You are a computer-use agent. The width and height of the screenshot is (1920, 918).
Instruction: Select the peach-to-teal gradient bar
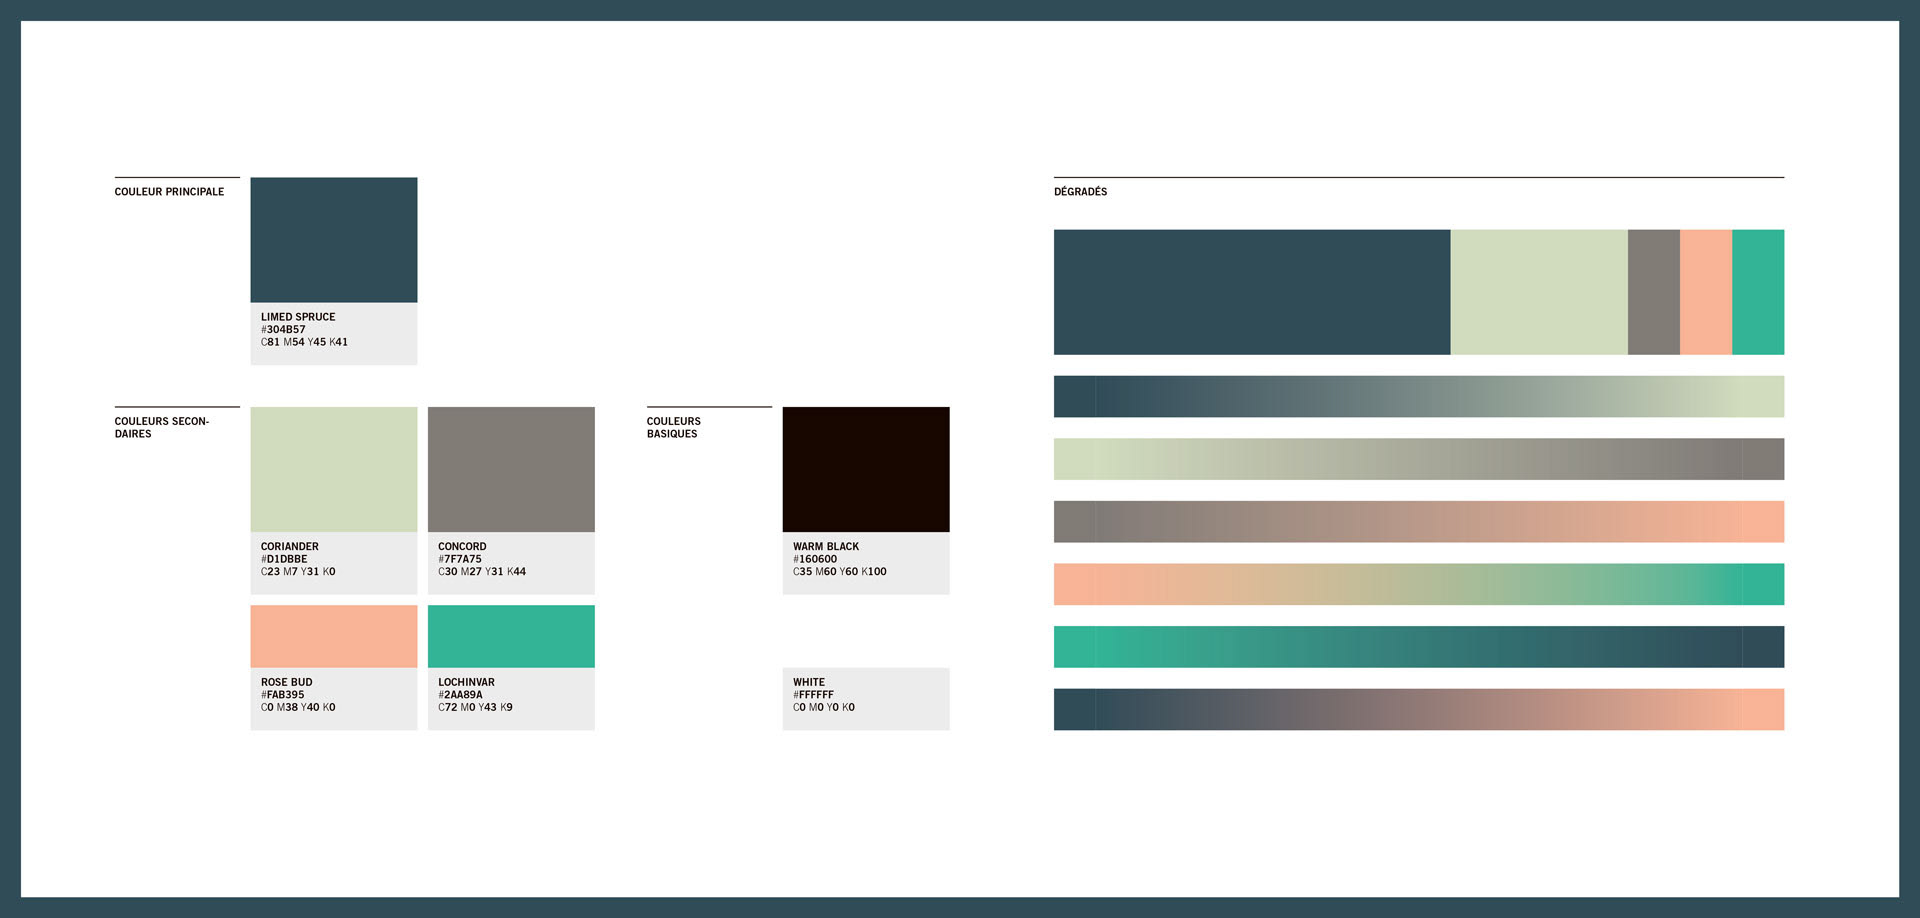pyautogui.click(x=1419, y=584)
